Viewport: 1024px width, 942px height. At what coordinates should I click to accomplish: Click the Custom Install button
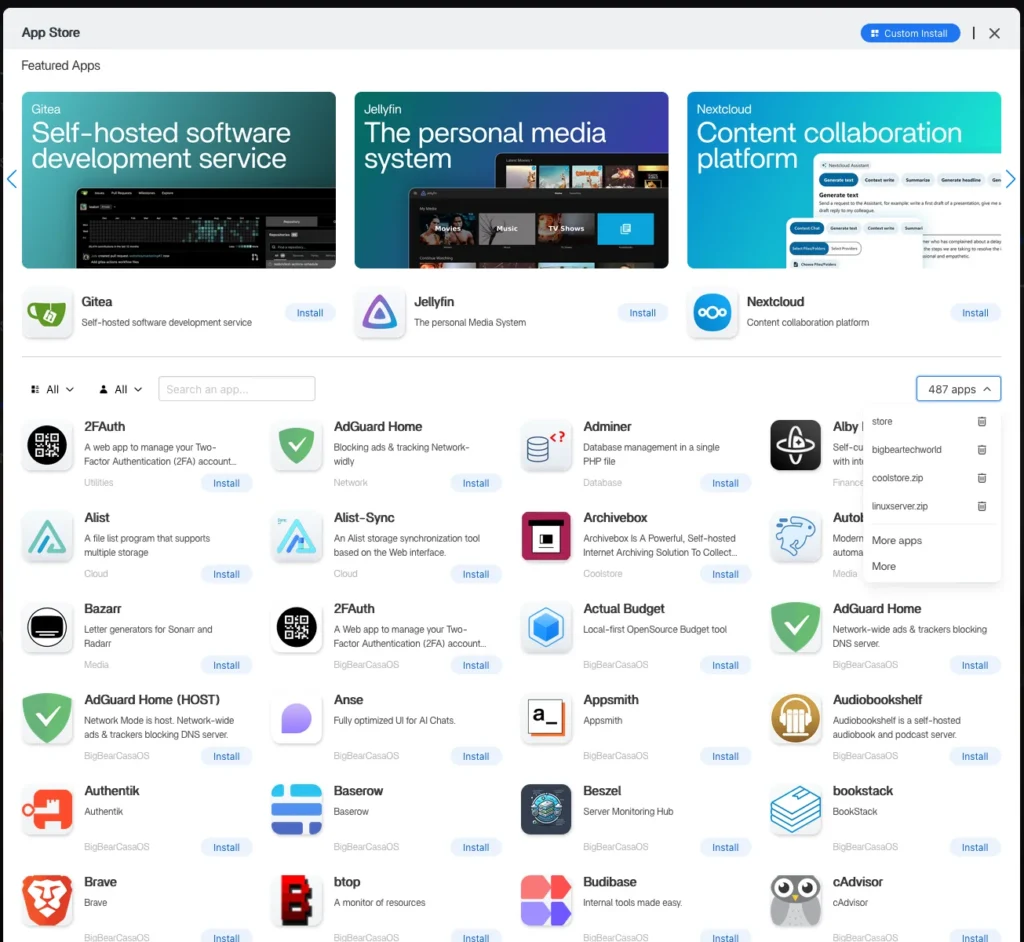tap(910, 33)
